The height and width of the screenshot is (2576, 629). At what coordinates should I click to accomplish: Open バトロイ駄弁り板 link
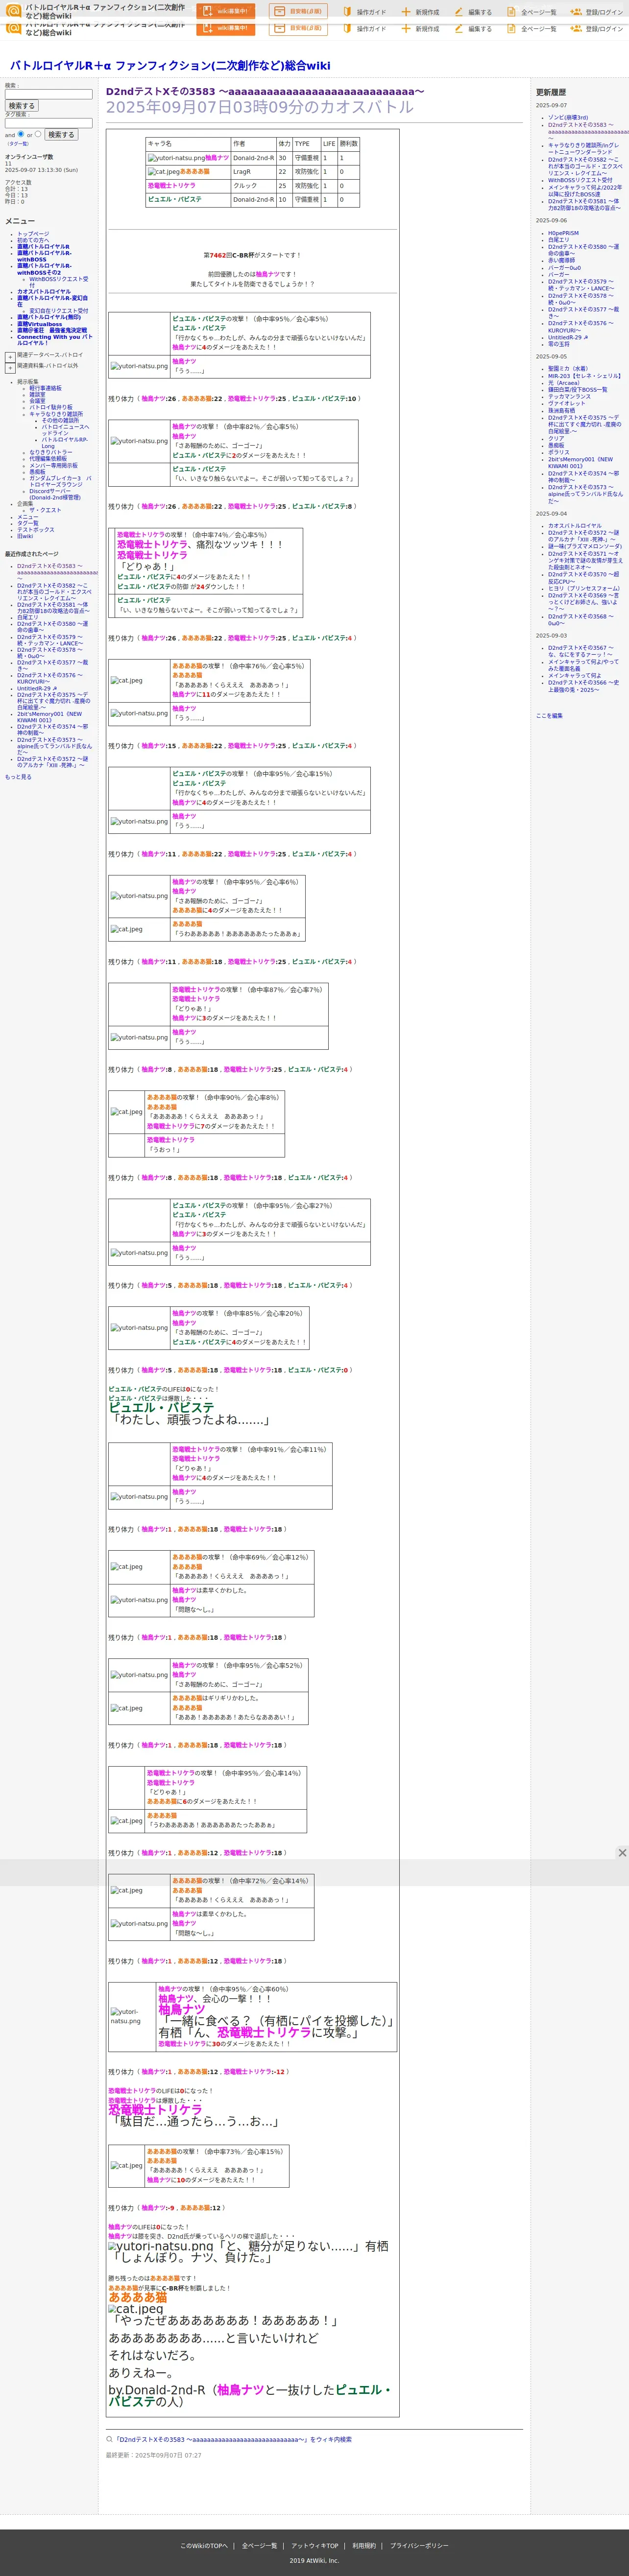pos(50,407)
